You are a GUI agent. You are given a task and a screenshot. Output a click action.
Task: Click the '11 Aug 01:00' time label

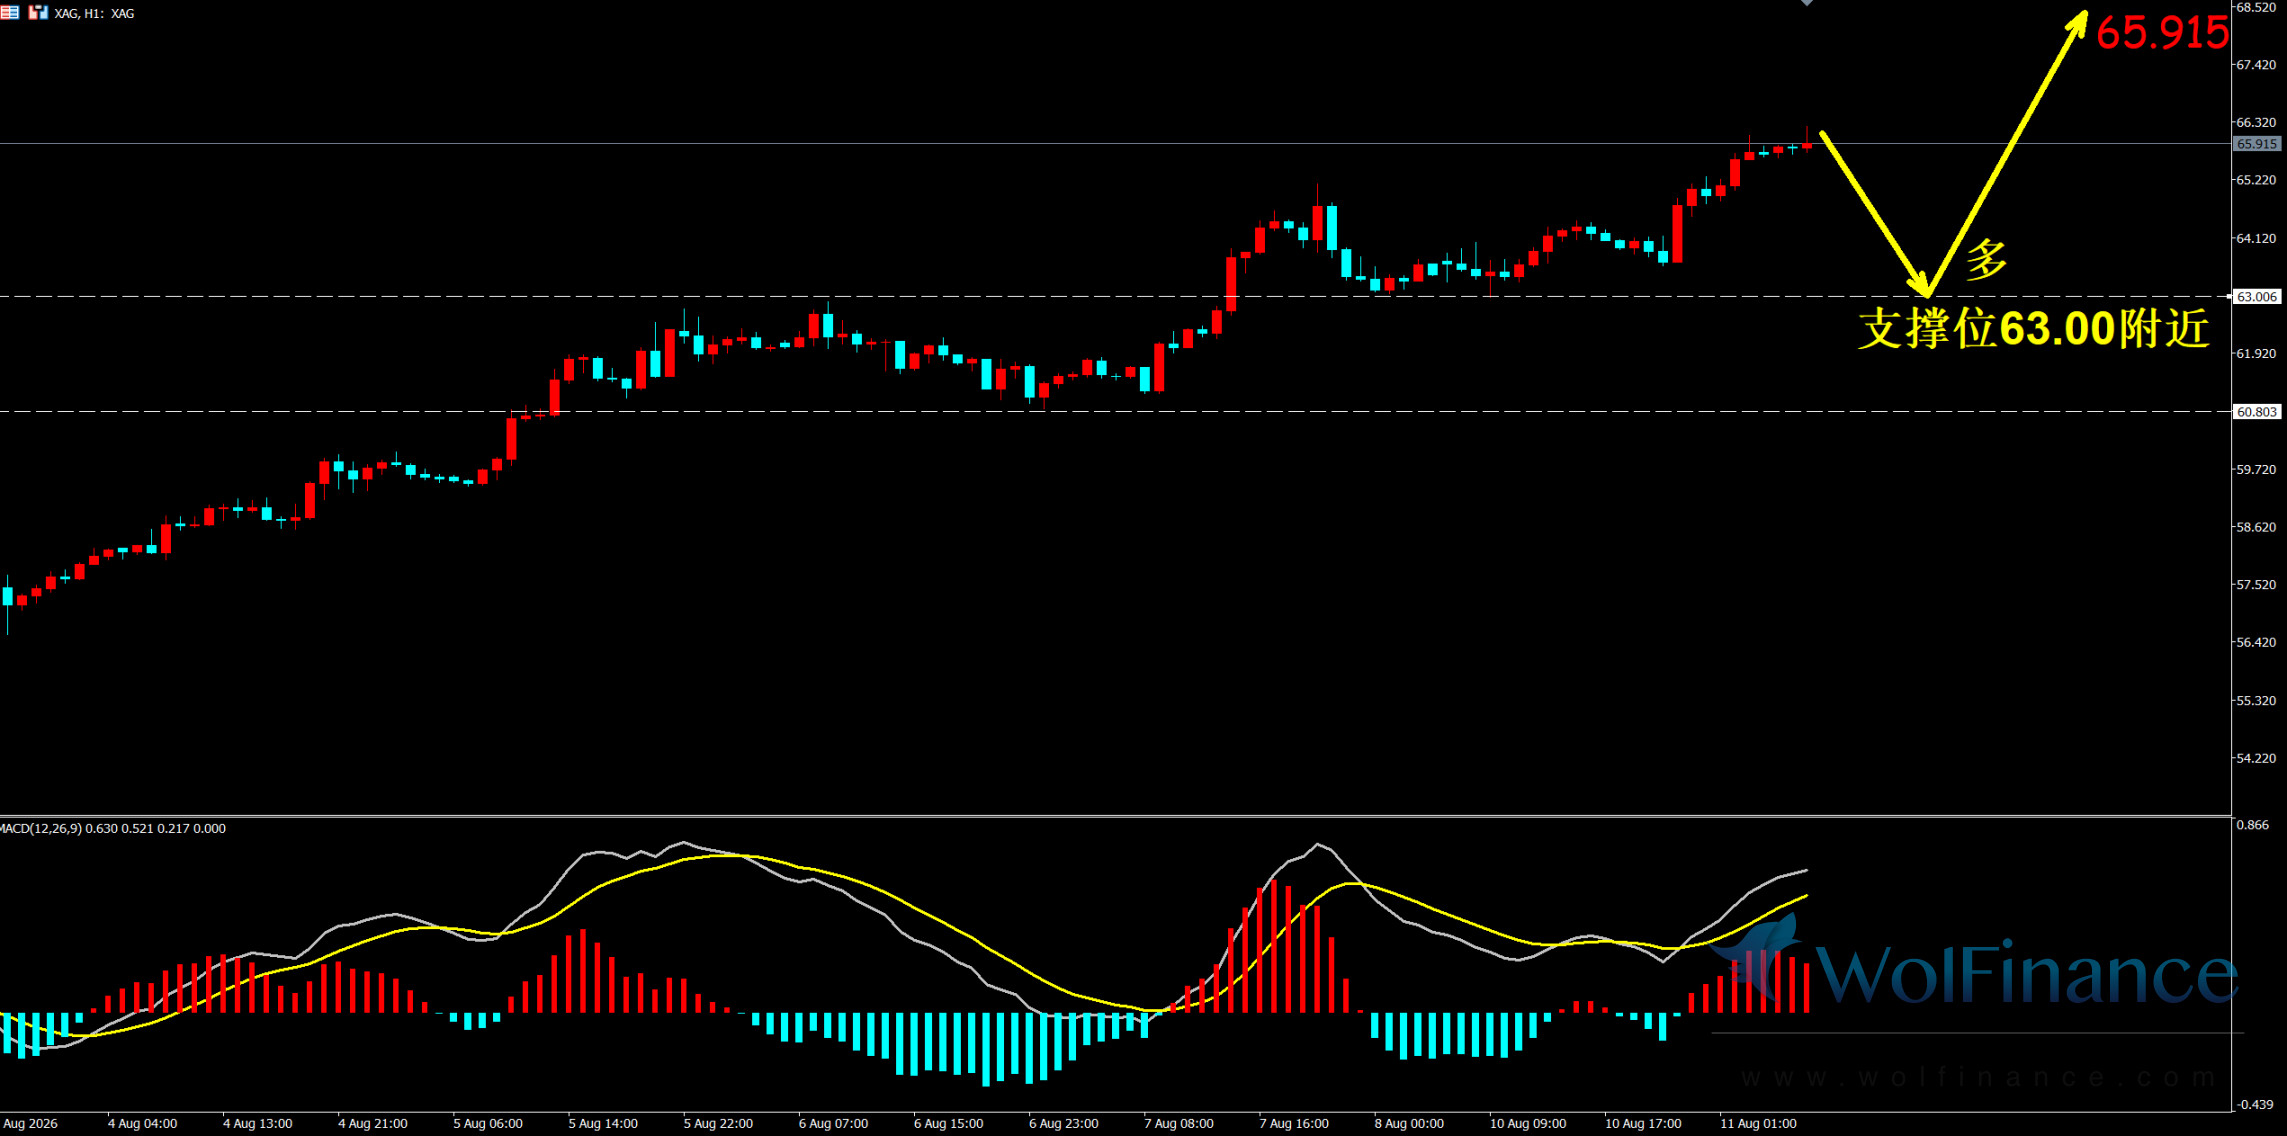[1758, 1124]
